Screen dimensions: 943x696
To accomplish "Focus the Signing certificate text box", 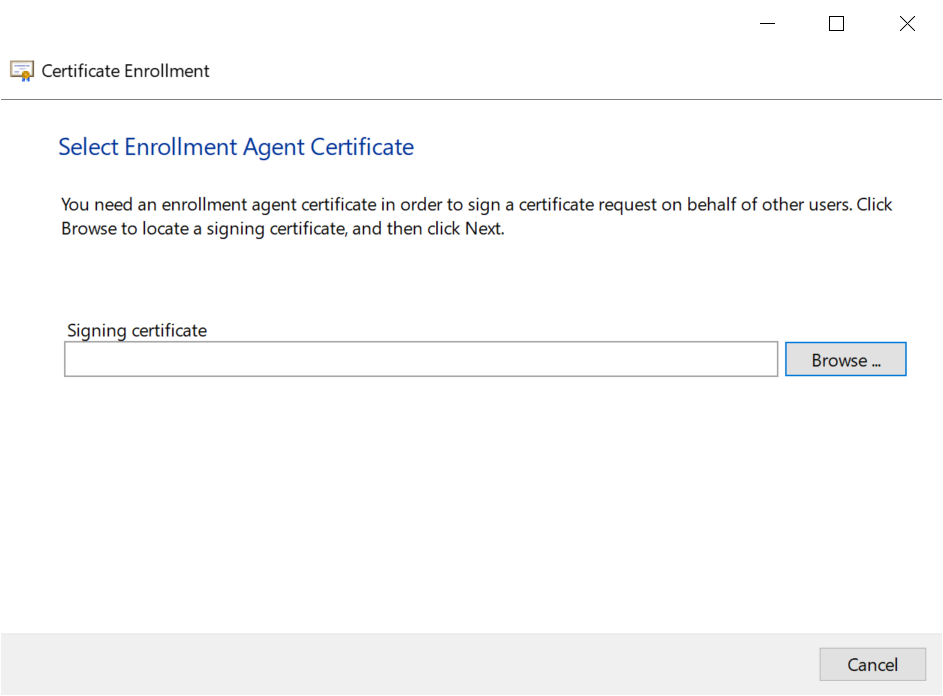I will click(420, 360).
